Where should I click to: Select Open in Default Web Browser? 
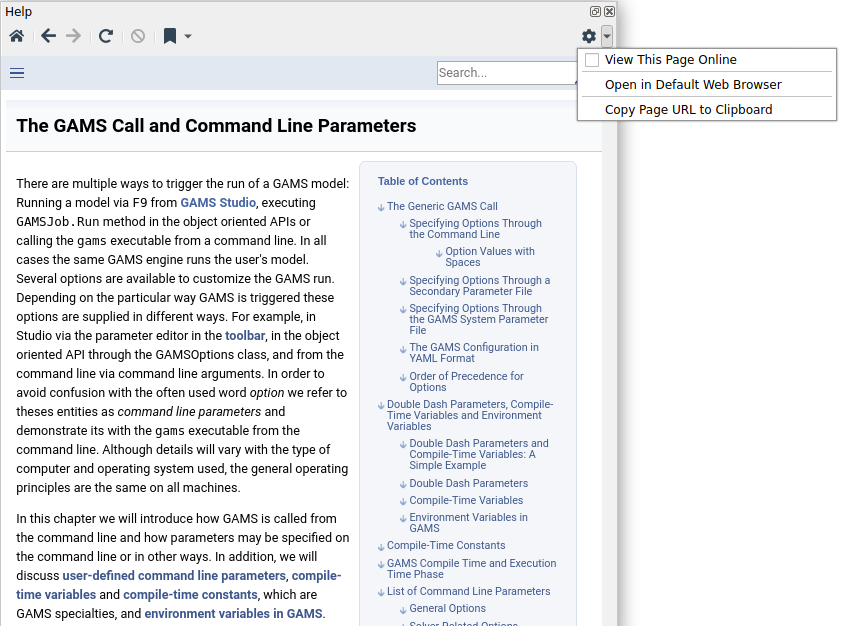pos(693,85)
